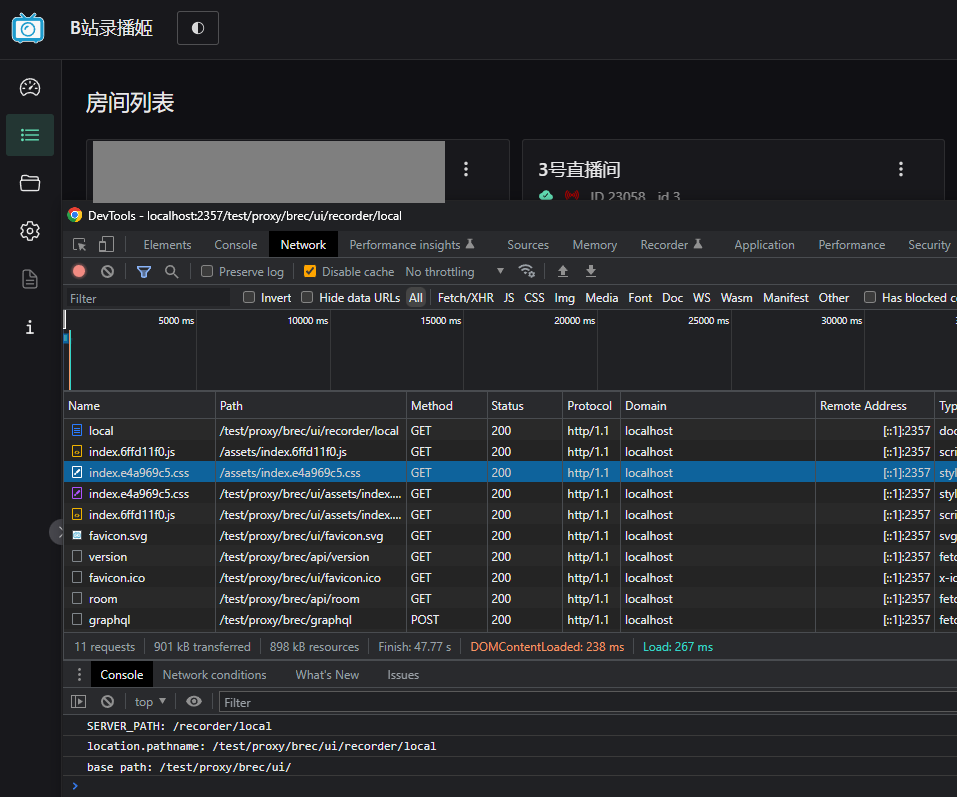Open inspect element picker tool

pos(79,244)
